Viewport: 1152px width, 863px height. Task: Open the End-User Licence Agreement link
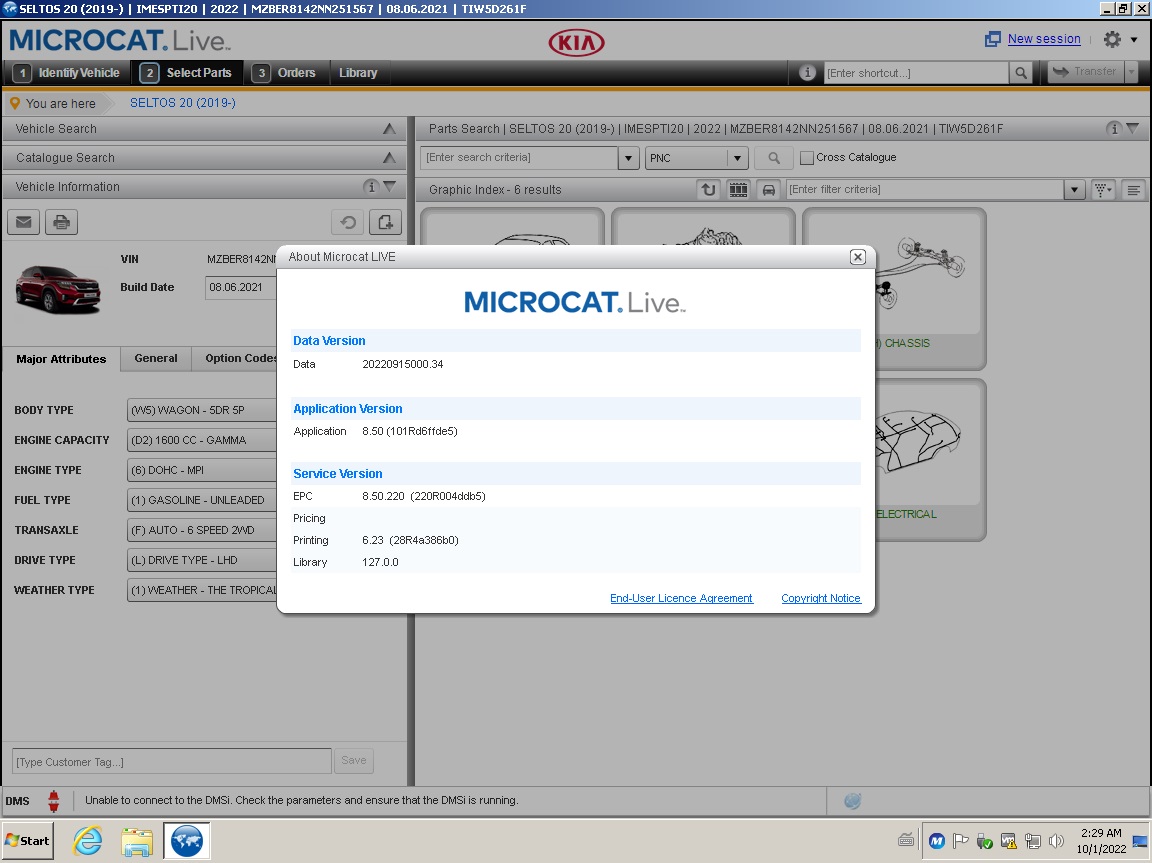681,599
